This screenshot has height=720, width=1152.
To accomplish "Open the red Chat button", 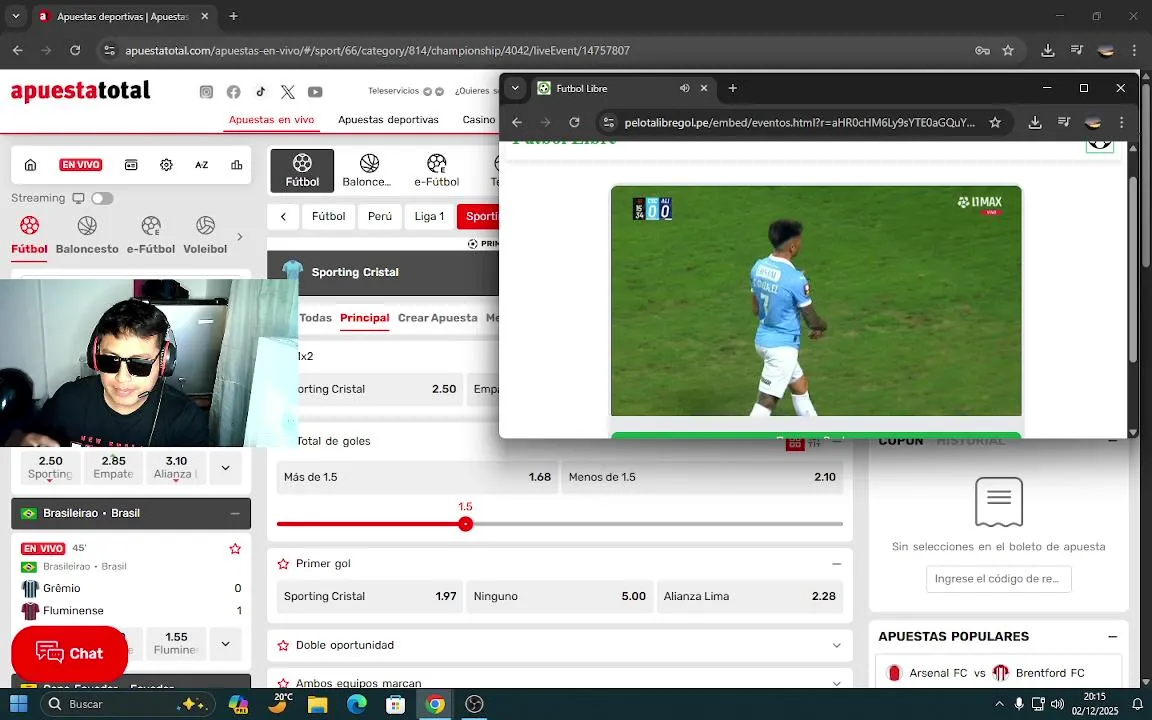I will [70, 653].
